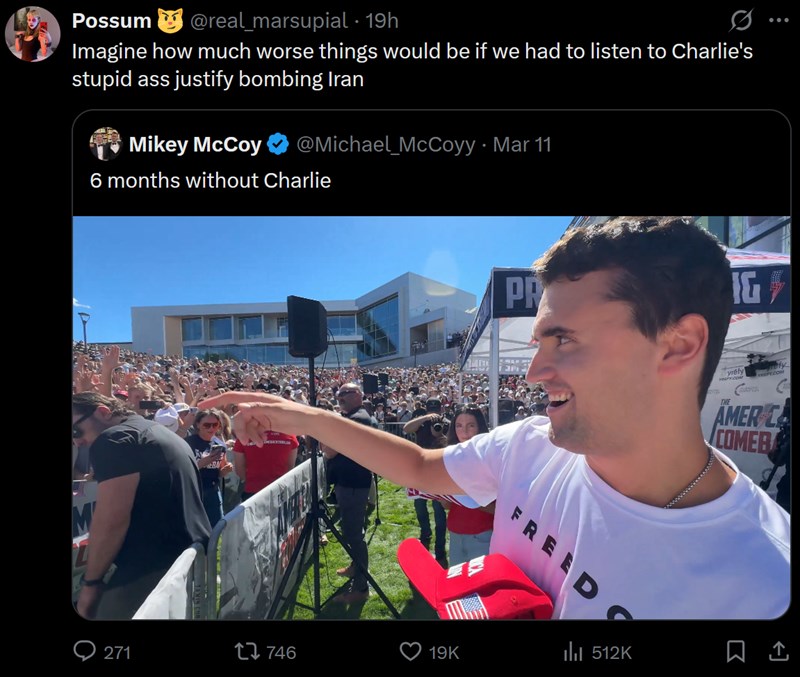800x677 pixels.
Task: Click the Grok slashed-circle icon
Action: pyautogui.click(x=742, y=20)
